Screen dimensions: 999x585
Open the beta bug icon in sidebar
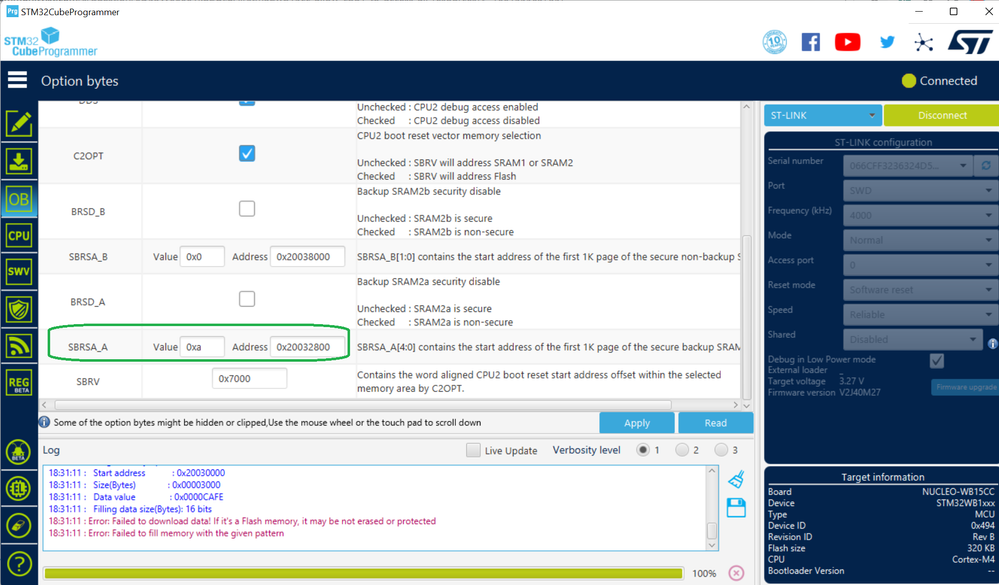coord(18,452)
